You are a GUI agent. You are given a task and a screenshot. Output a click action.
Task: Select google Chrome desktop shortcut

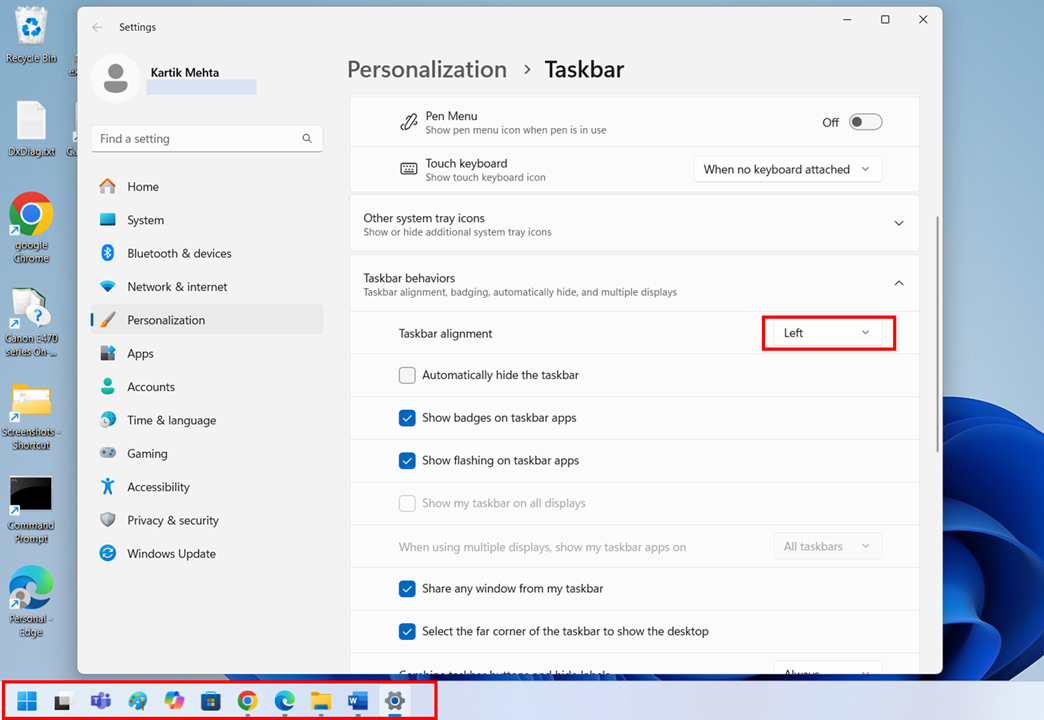tap(31, 228)
